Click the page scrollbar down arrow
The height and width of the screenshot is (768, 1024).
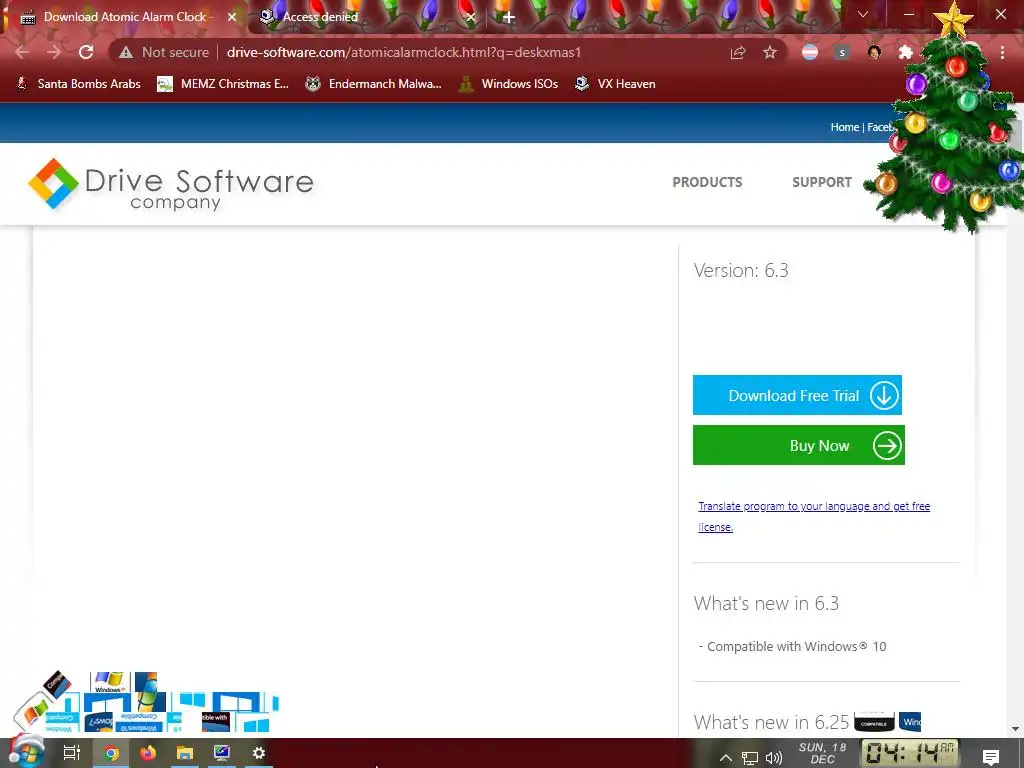coord(1015,729)
